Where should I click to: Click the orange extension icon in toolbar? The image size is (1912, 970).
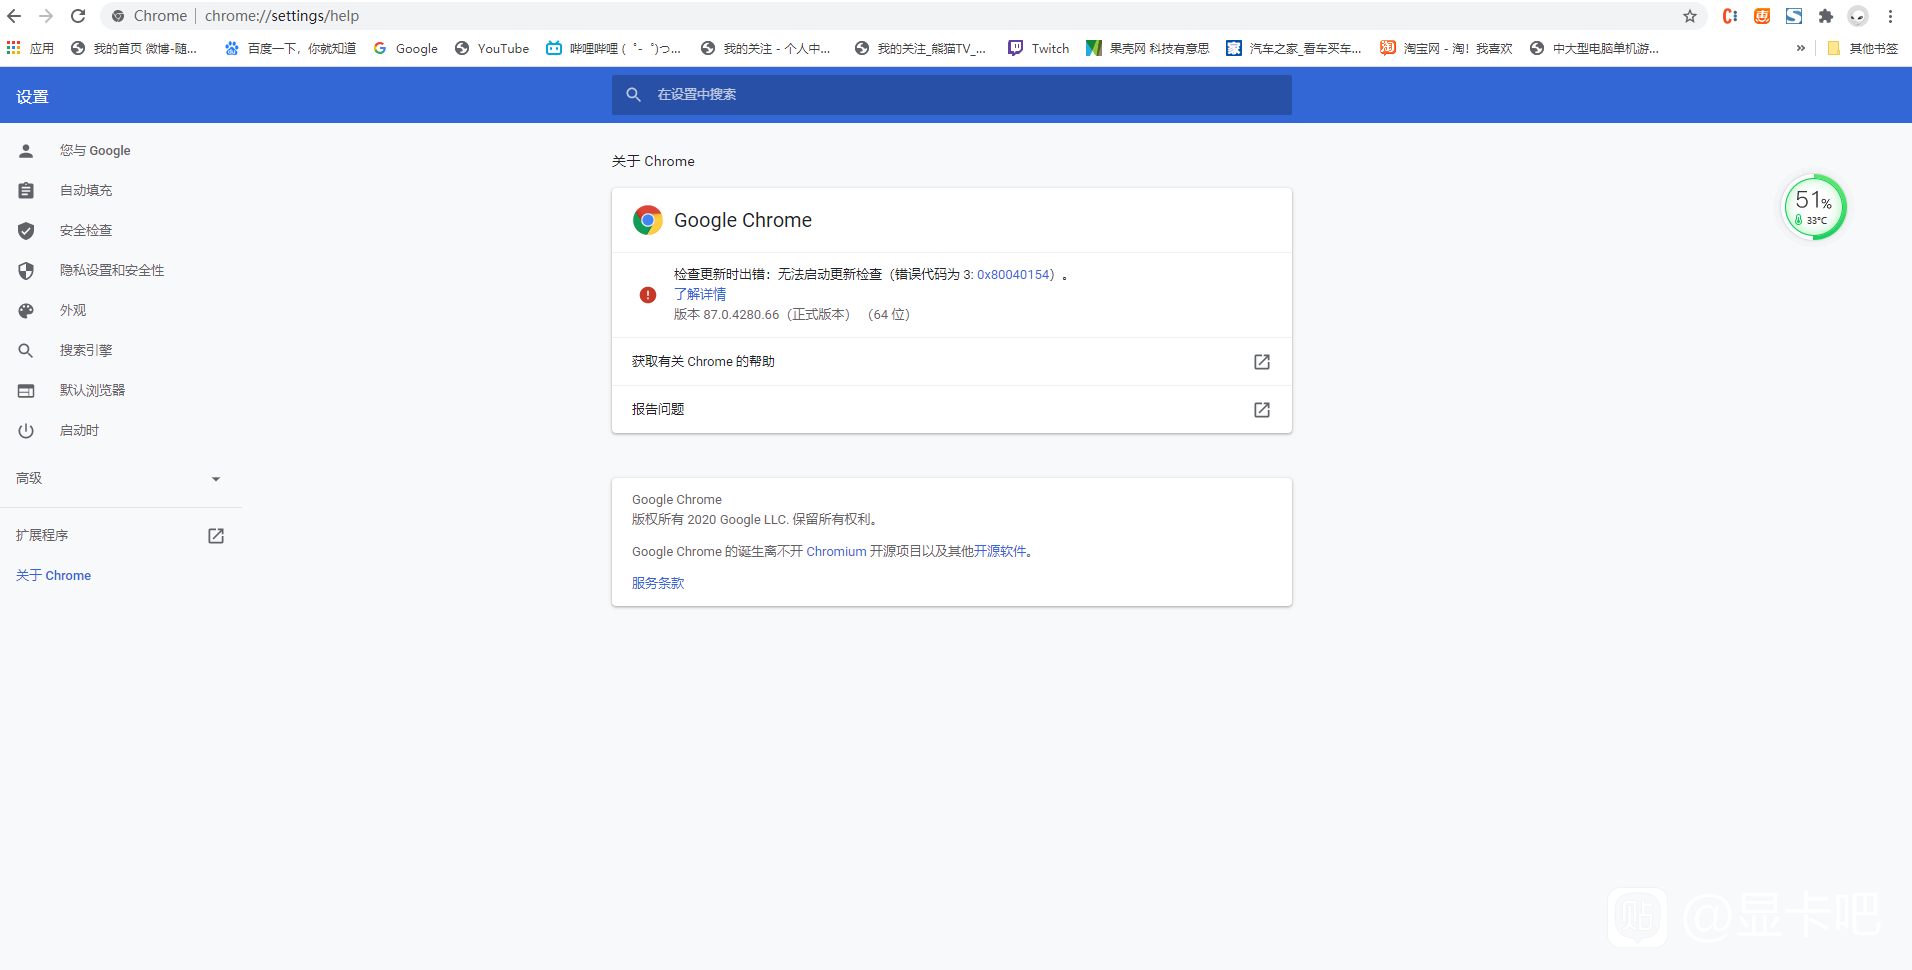(x=1762, y=16)
